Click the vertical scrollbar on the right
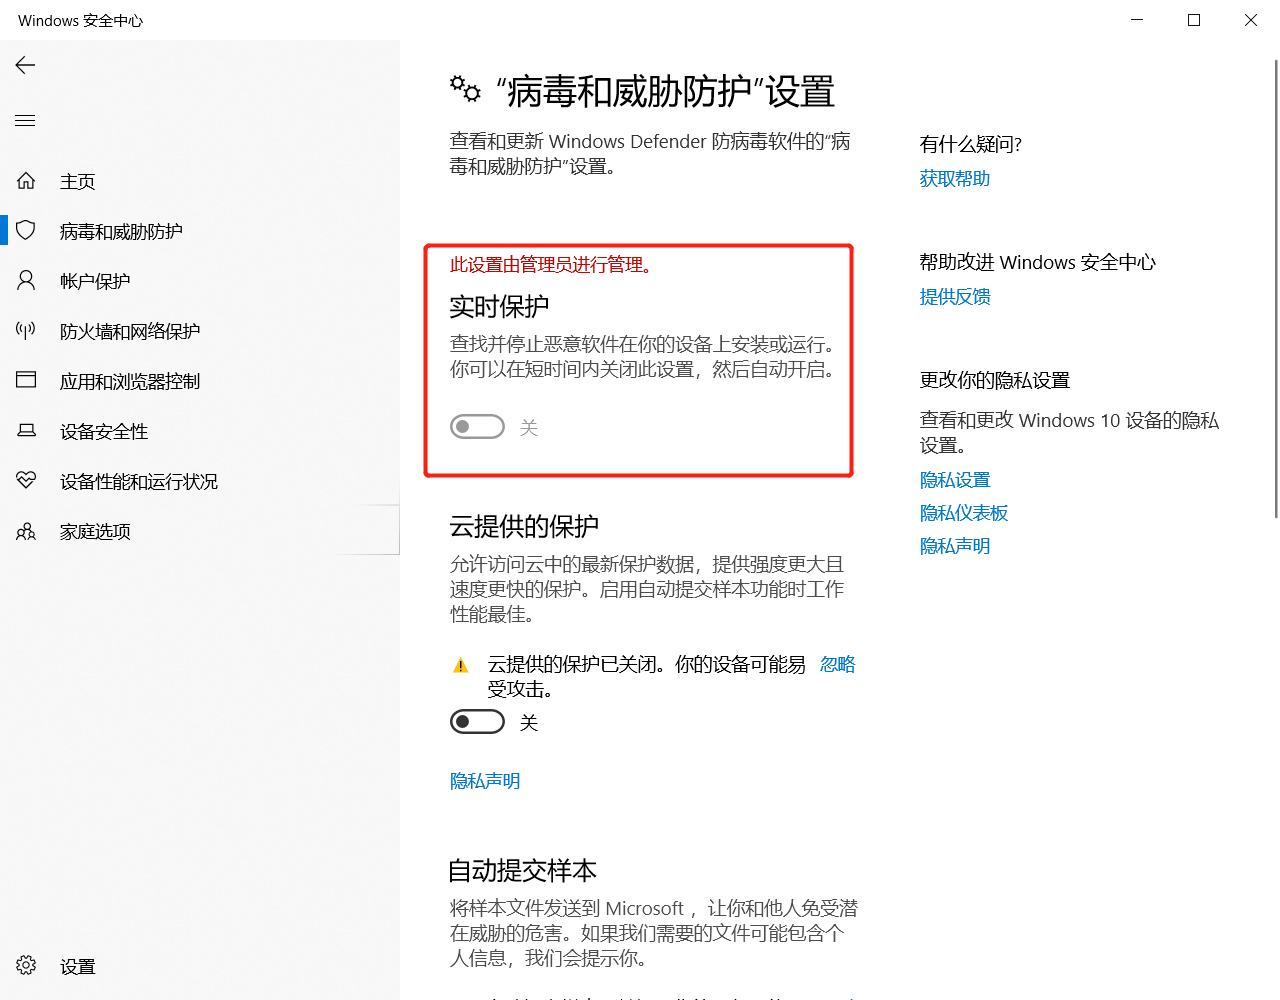1280x1000 pixels. pos(1275,288)
